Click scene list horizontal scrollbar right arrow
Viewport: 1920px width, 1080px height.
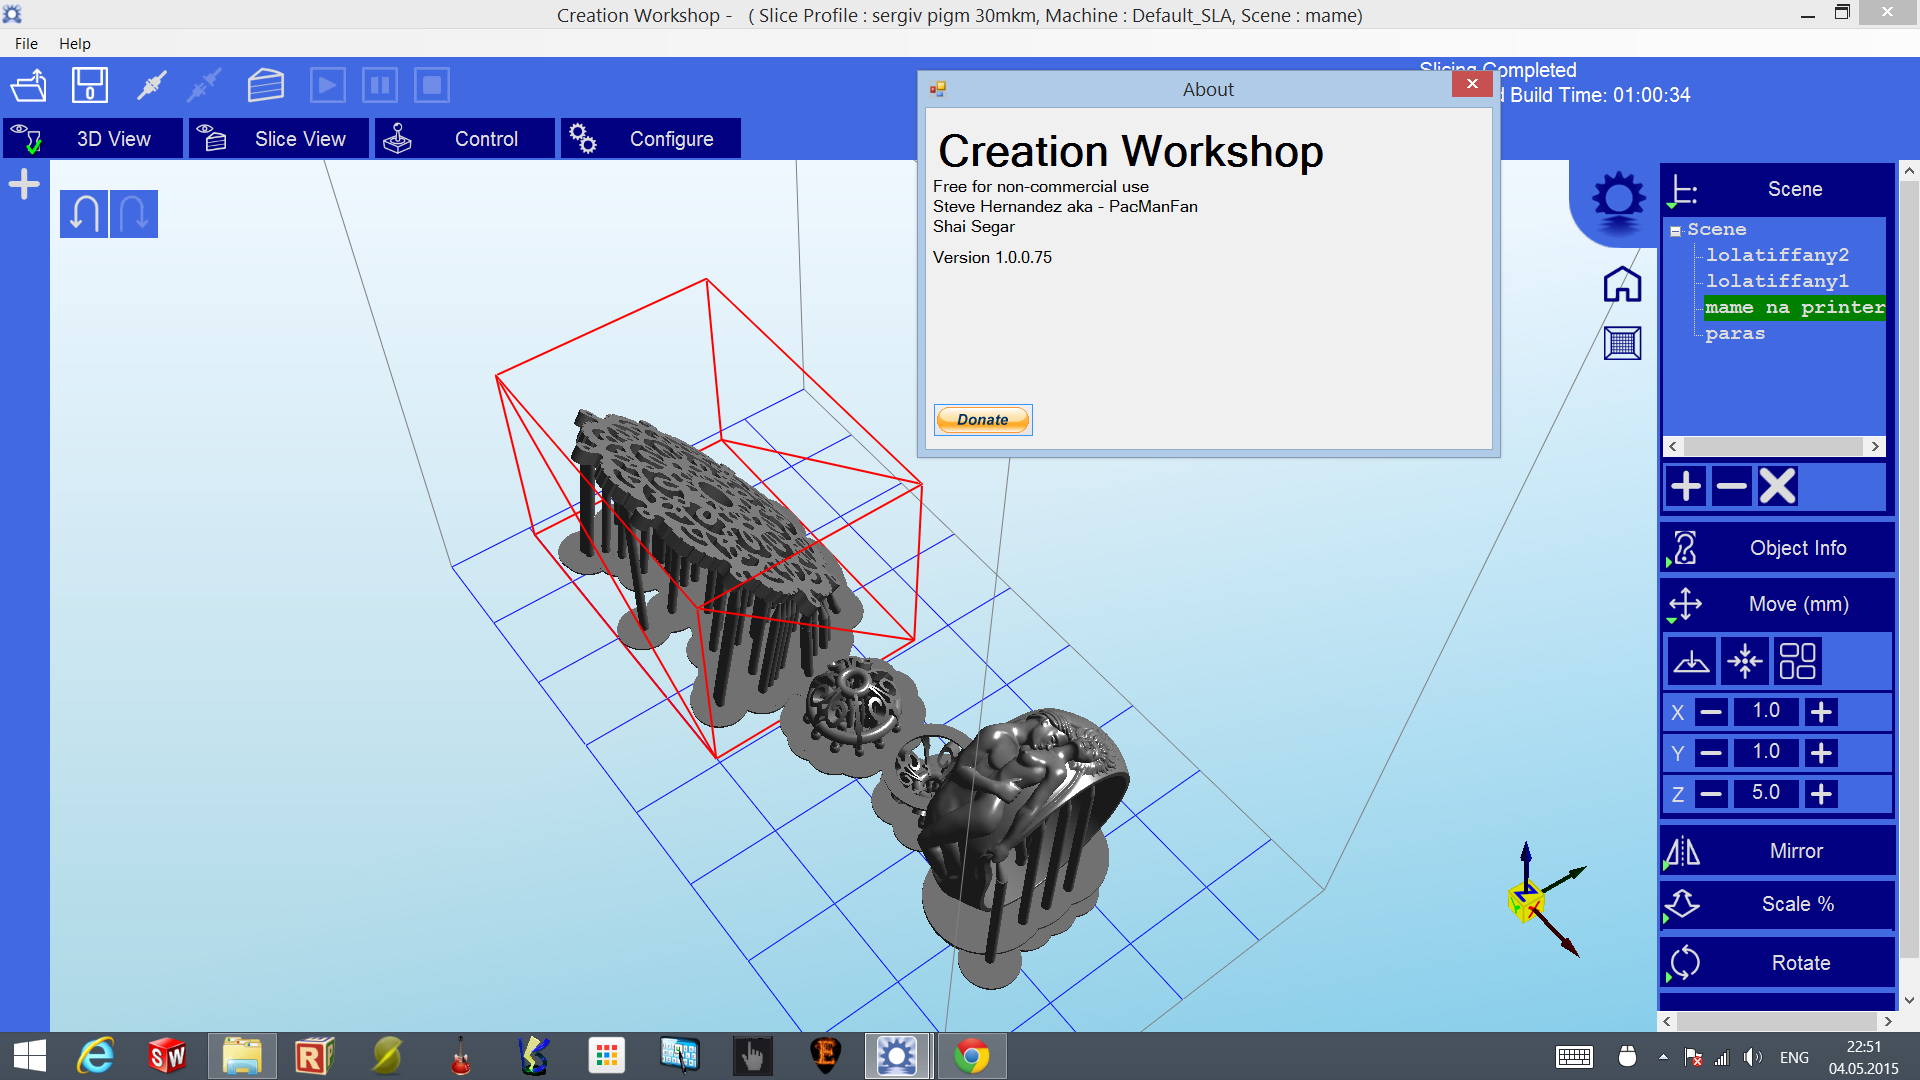click(x=1875, y=447)
